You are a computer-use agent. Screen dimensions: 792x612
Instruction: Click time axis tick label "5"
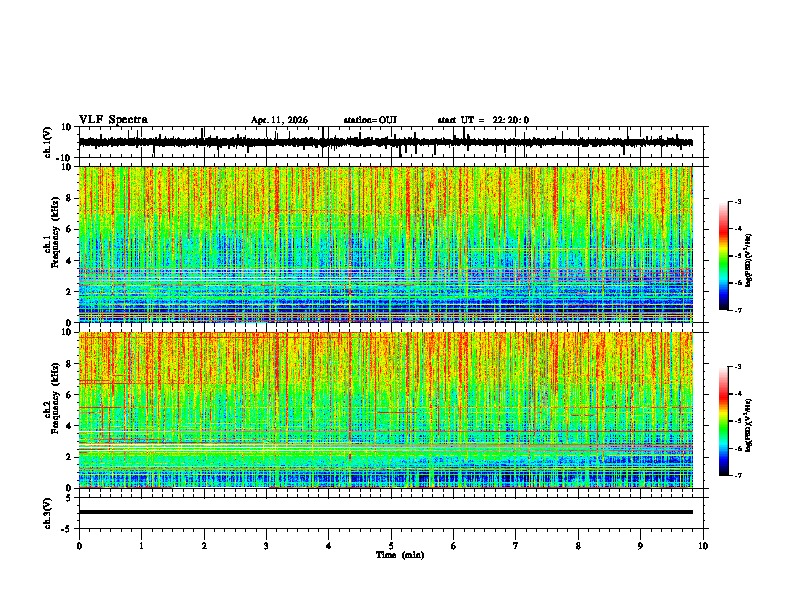click(x=391, y=546)
